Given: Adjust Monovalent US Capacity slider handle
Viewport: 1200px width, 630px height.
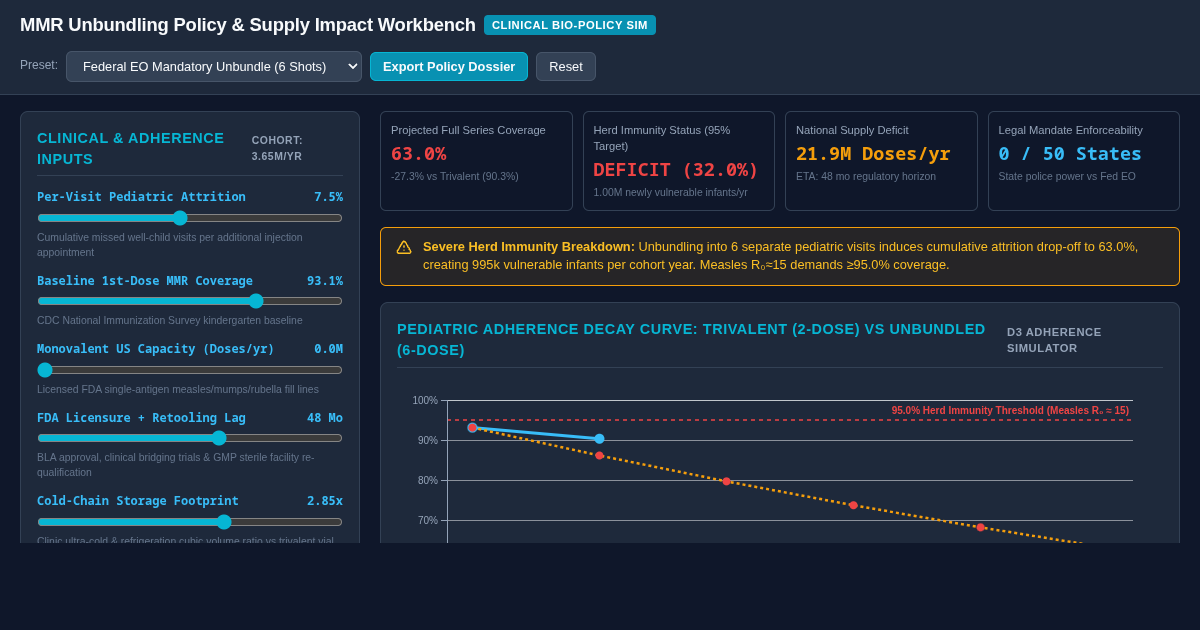Looking at the screenshot, I should 45,370.
